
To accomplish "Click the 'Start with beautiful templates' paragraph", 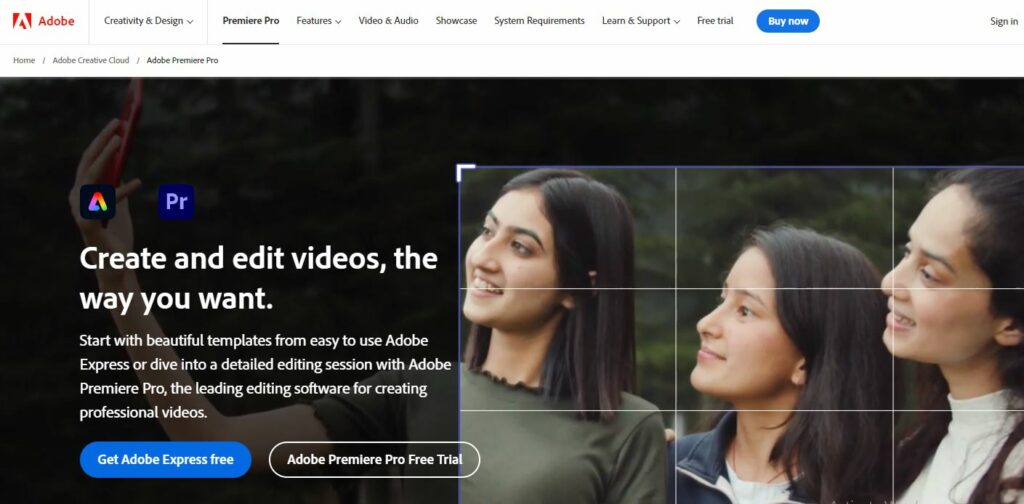I will pos(265,377).
